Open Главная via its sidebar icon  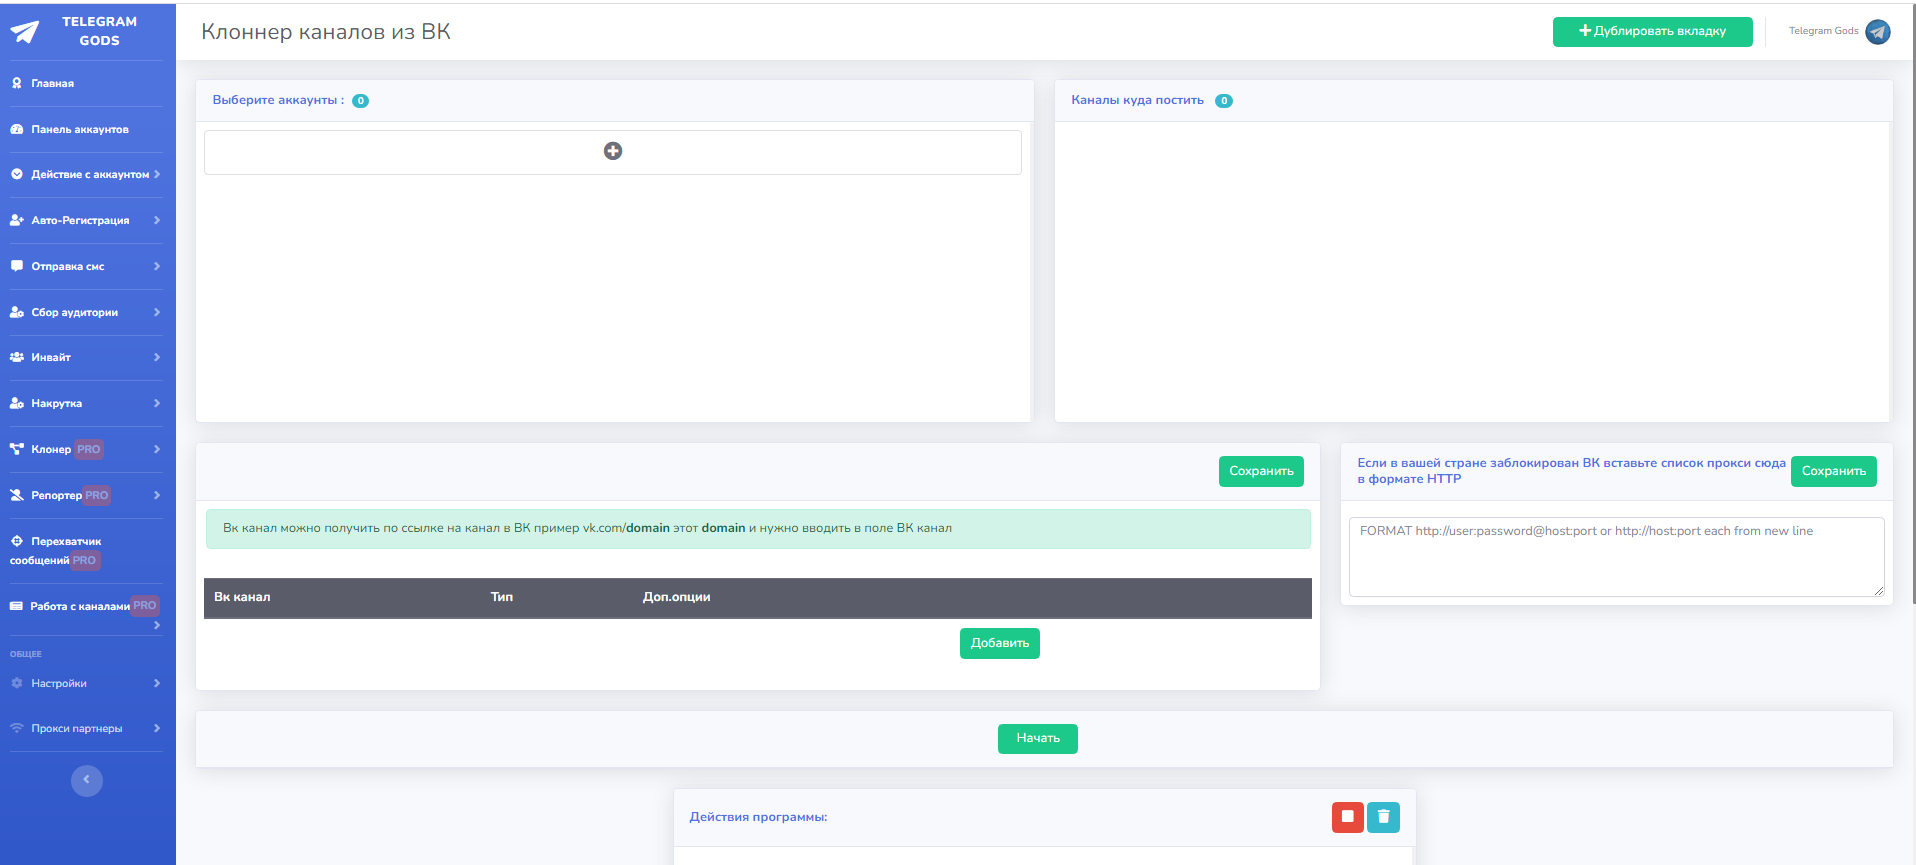17,83
